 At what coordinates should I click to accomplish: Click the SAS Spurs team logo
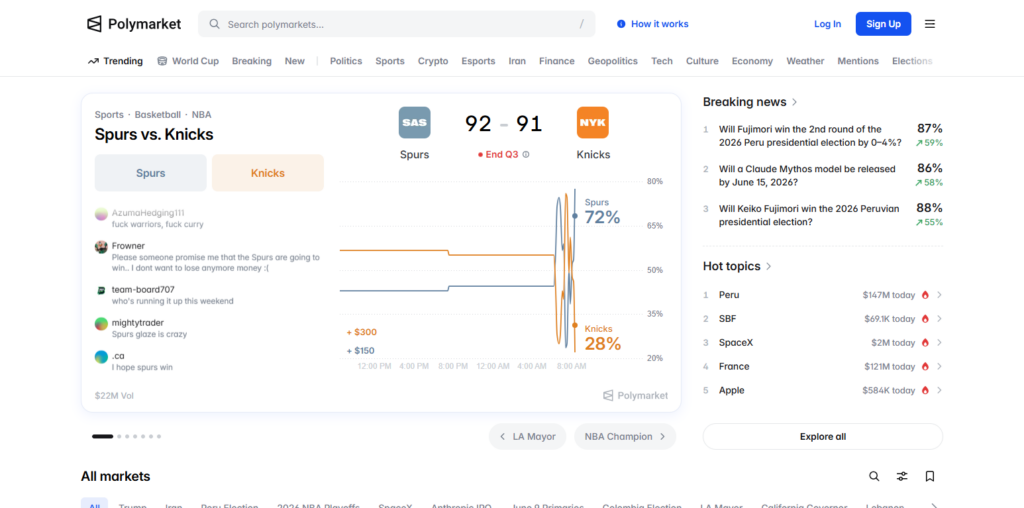point(415,123)
